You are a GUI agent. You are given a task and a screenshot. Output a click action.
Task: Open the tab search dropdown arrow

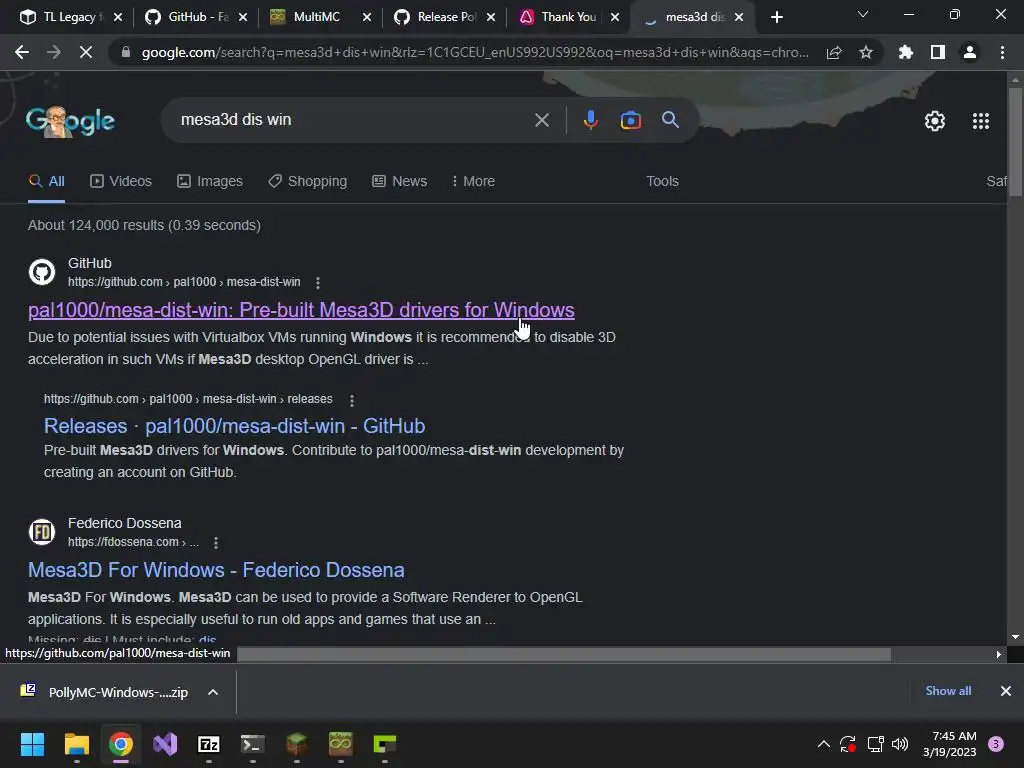click(x=863, y=14)
